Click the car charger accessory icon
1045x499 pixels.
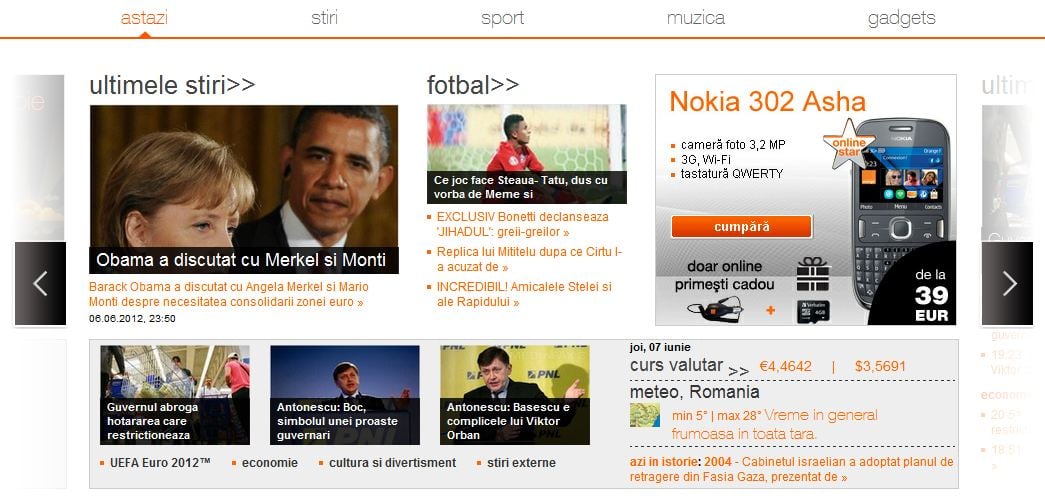click(715, 310)
